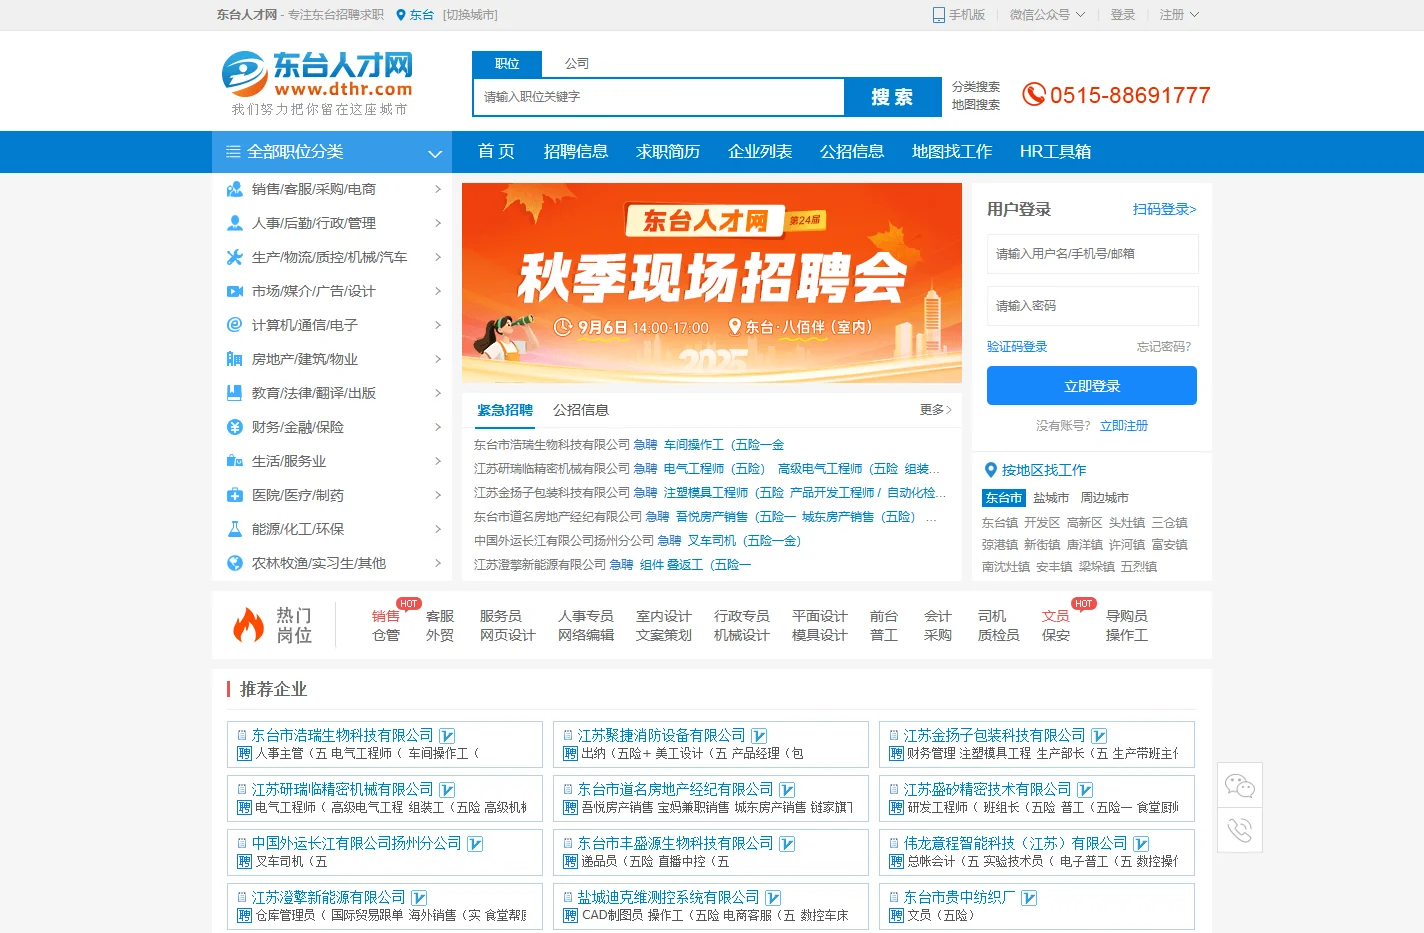
Task: Click verified badge next to 东台市浩瑞生物科技有限公司
Action: tap(447, 736)
